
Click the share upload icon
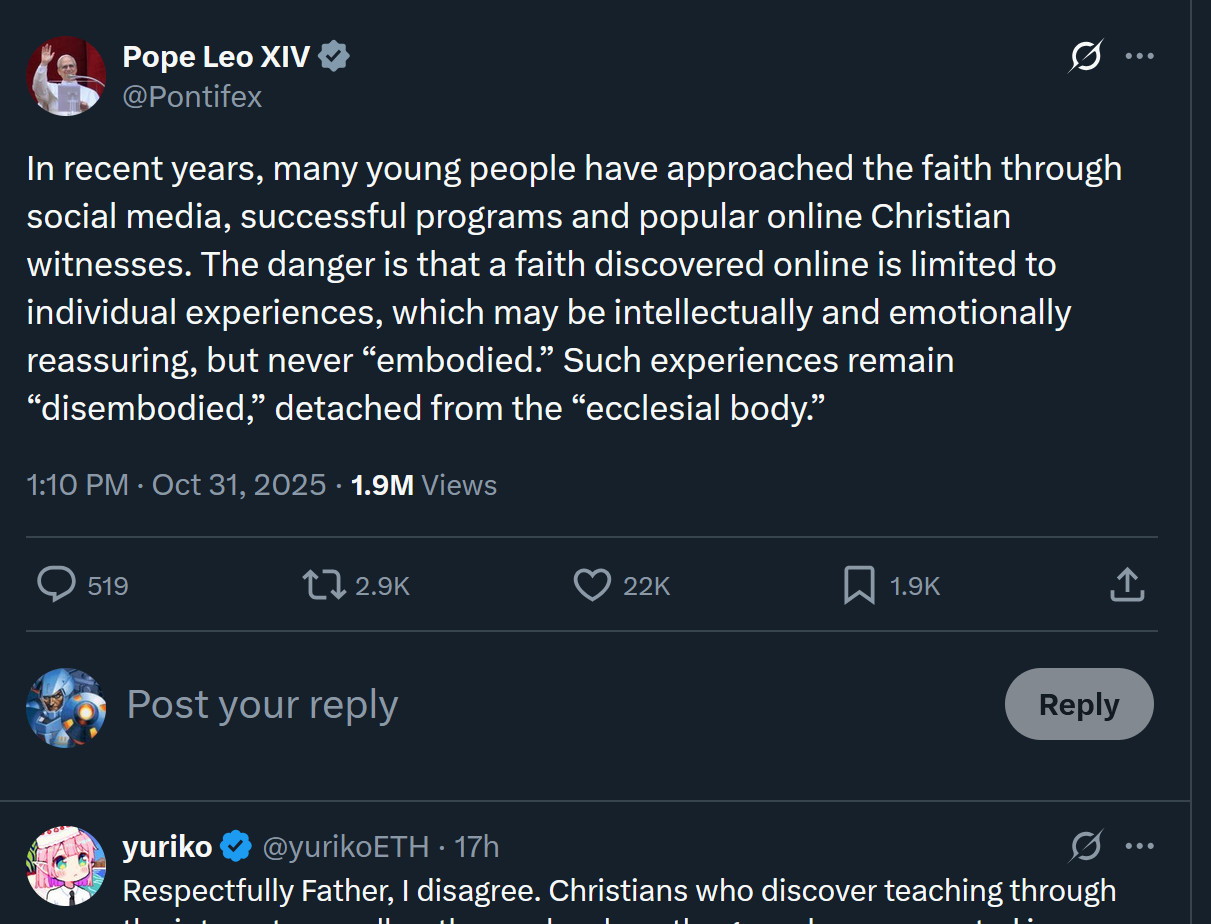[1127, 584]
